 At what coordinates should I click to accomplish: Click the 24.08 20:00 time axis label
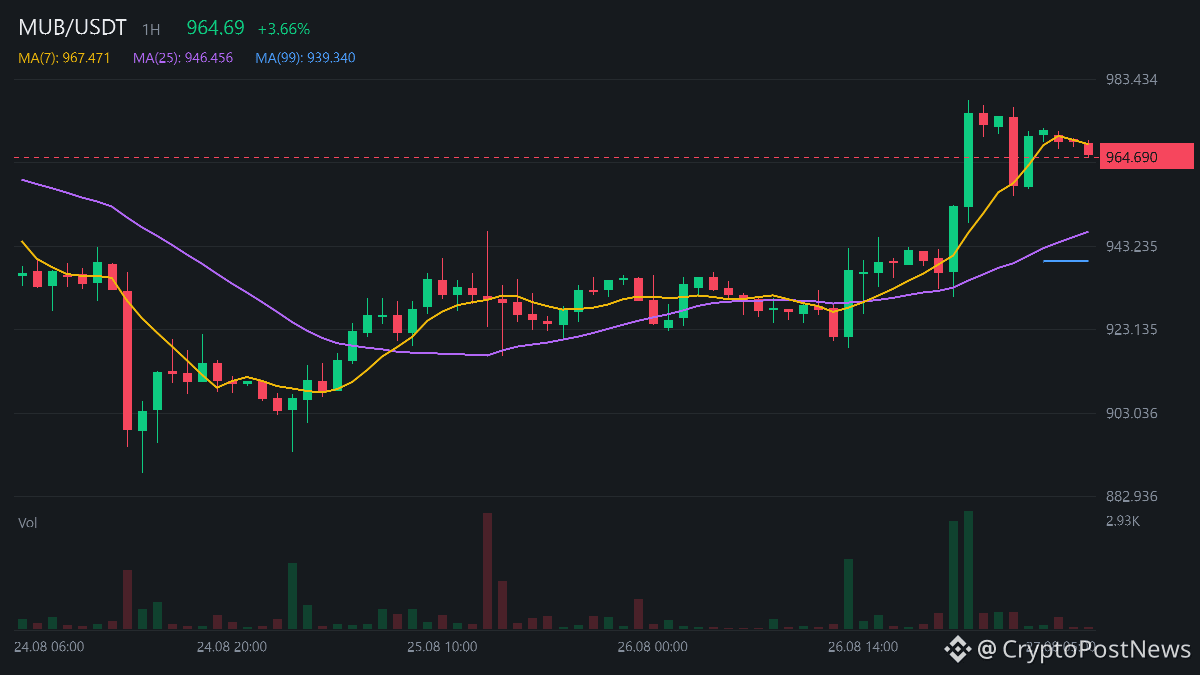click(232, 647)
